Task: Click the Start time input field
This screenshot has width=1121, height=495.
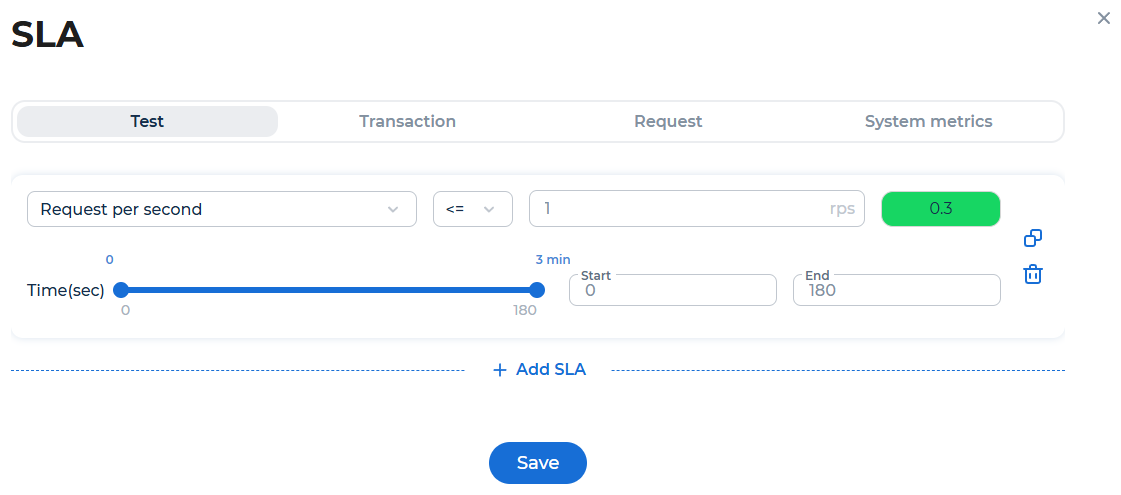Action: point(673,290)
